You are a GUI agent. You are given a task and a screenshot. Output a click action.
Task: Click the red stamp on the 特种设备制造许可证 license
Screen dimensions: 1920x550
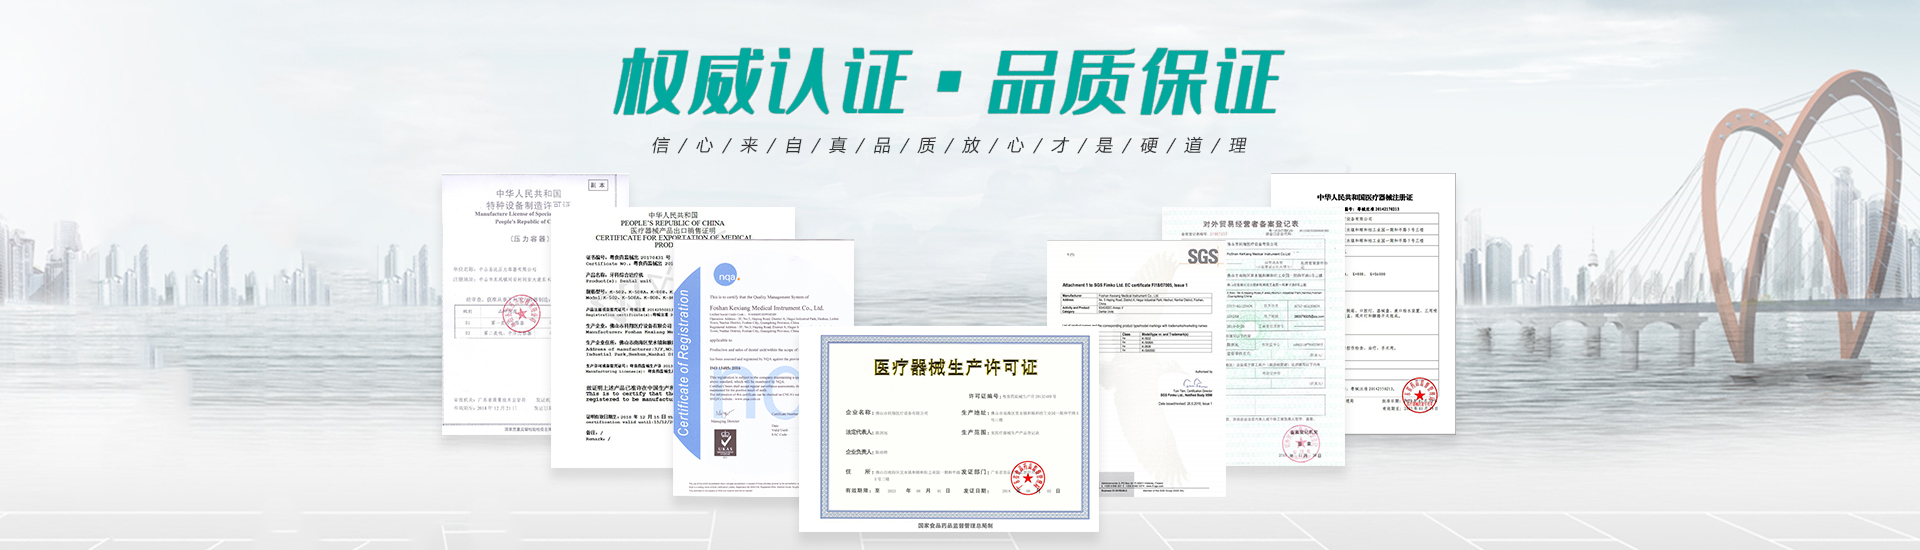[520, 316]
